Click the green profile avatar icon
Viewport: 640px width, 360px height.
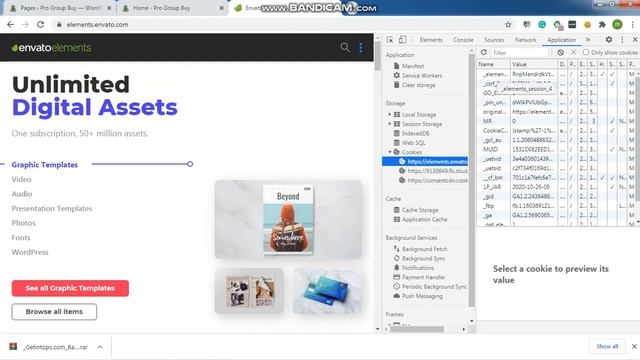click(618, 24)
